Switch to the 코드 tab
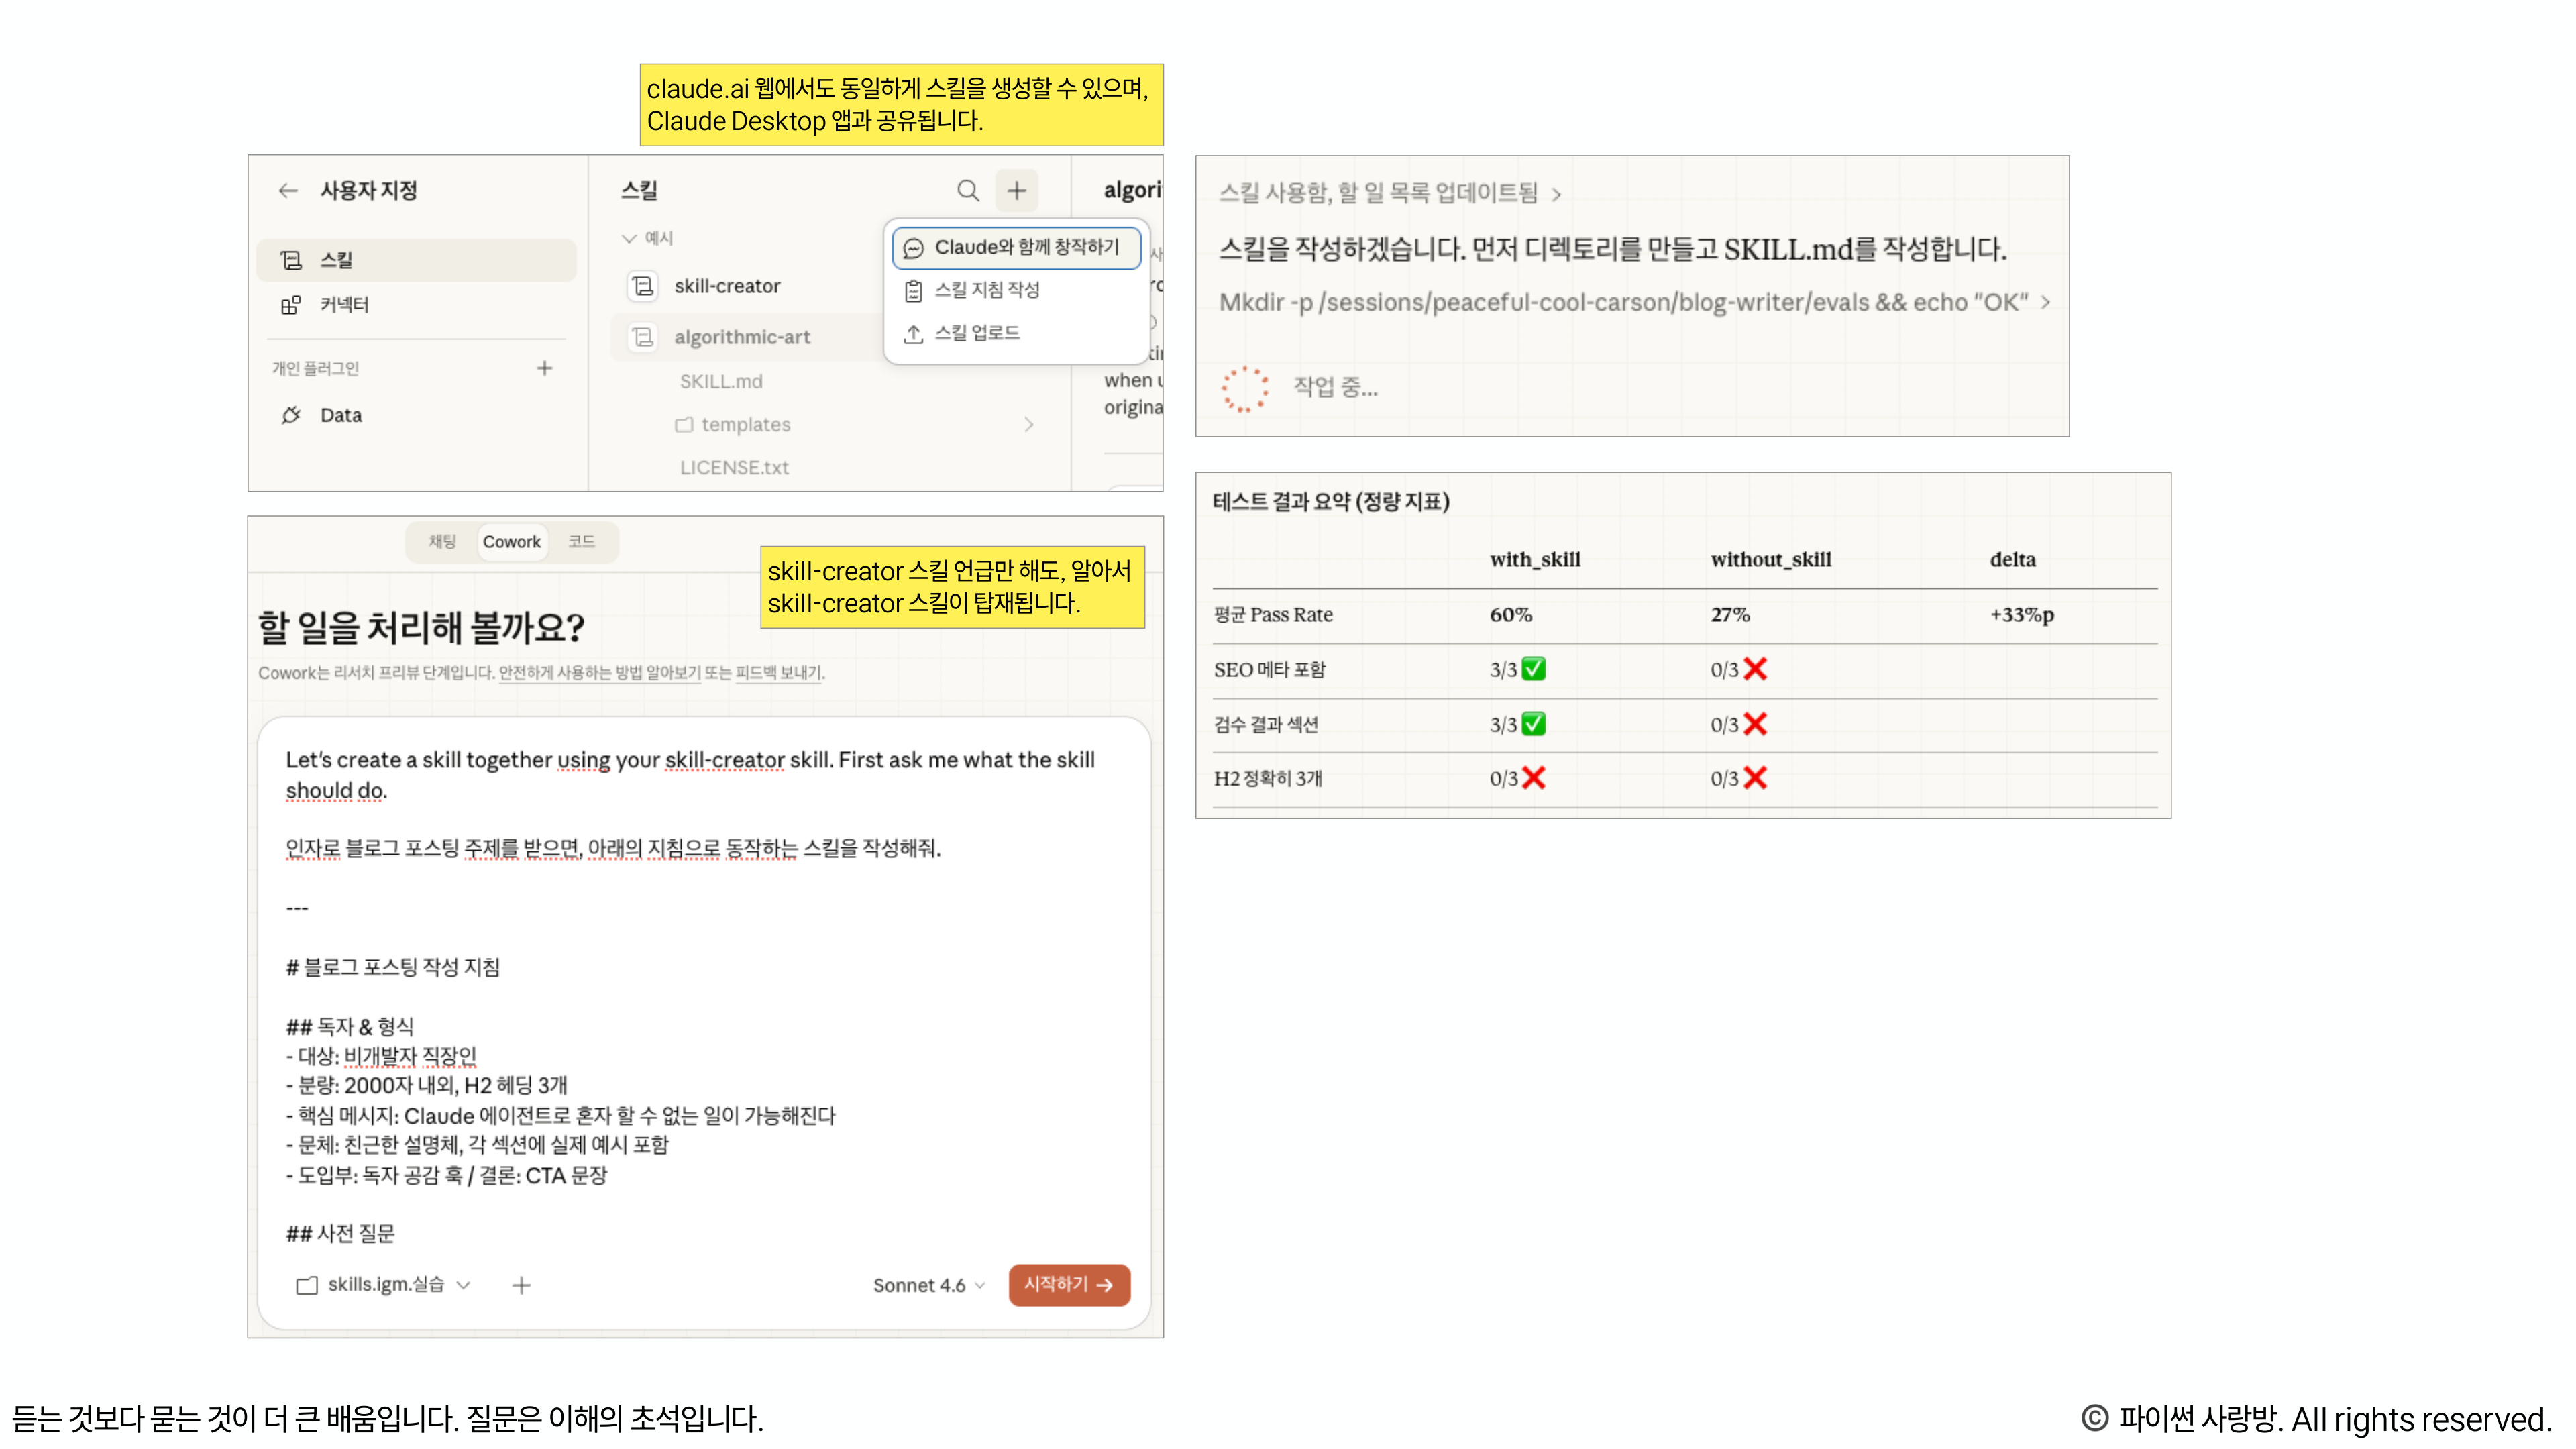 click(x=583, y=541)
